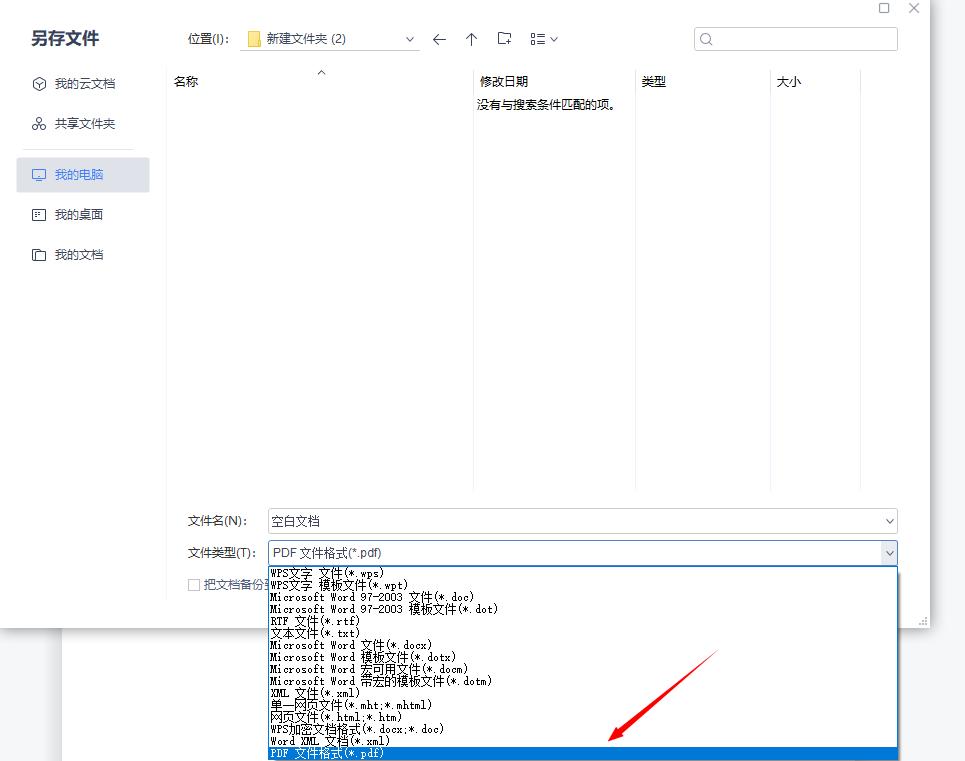Open the 位置 location dropdown

tap(409, 39)
